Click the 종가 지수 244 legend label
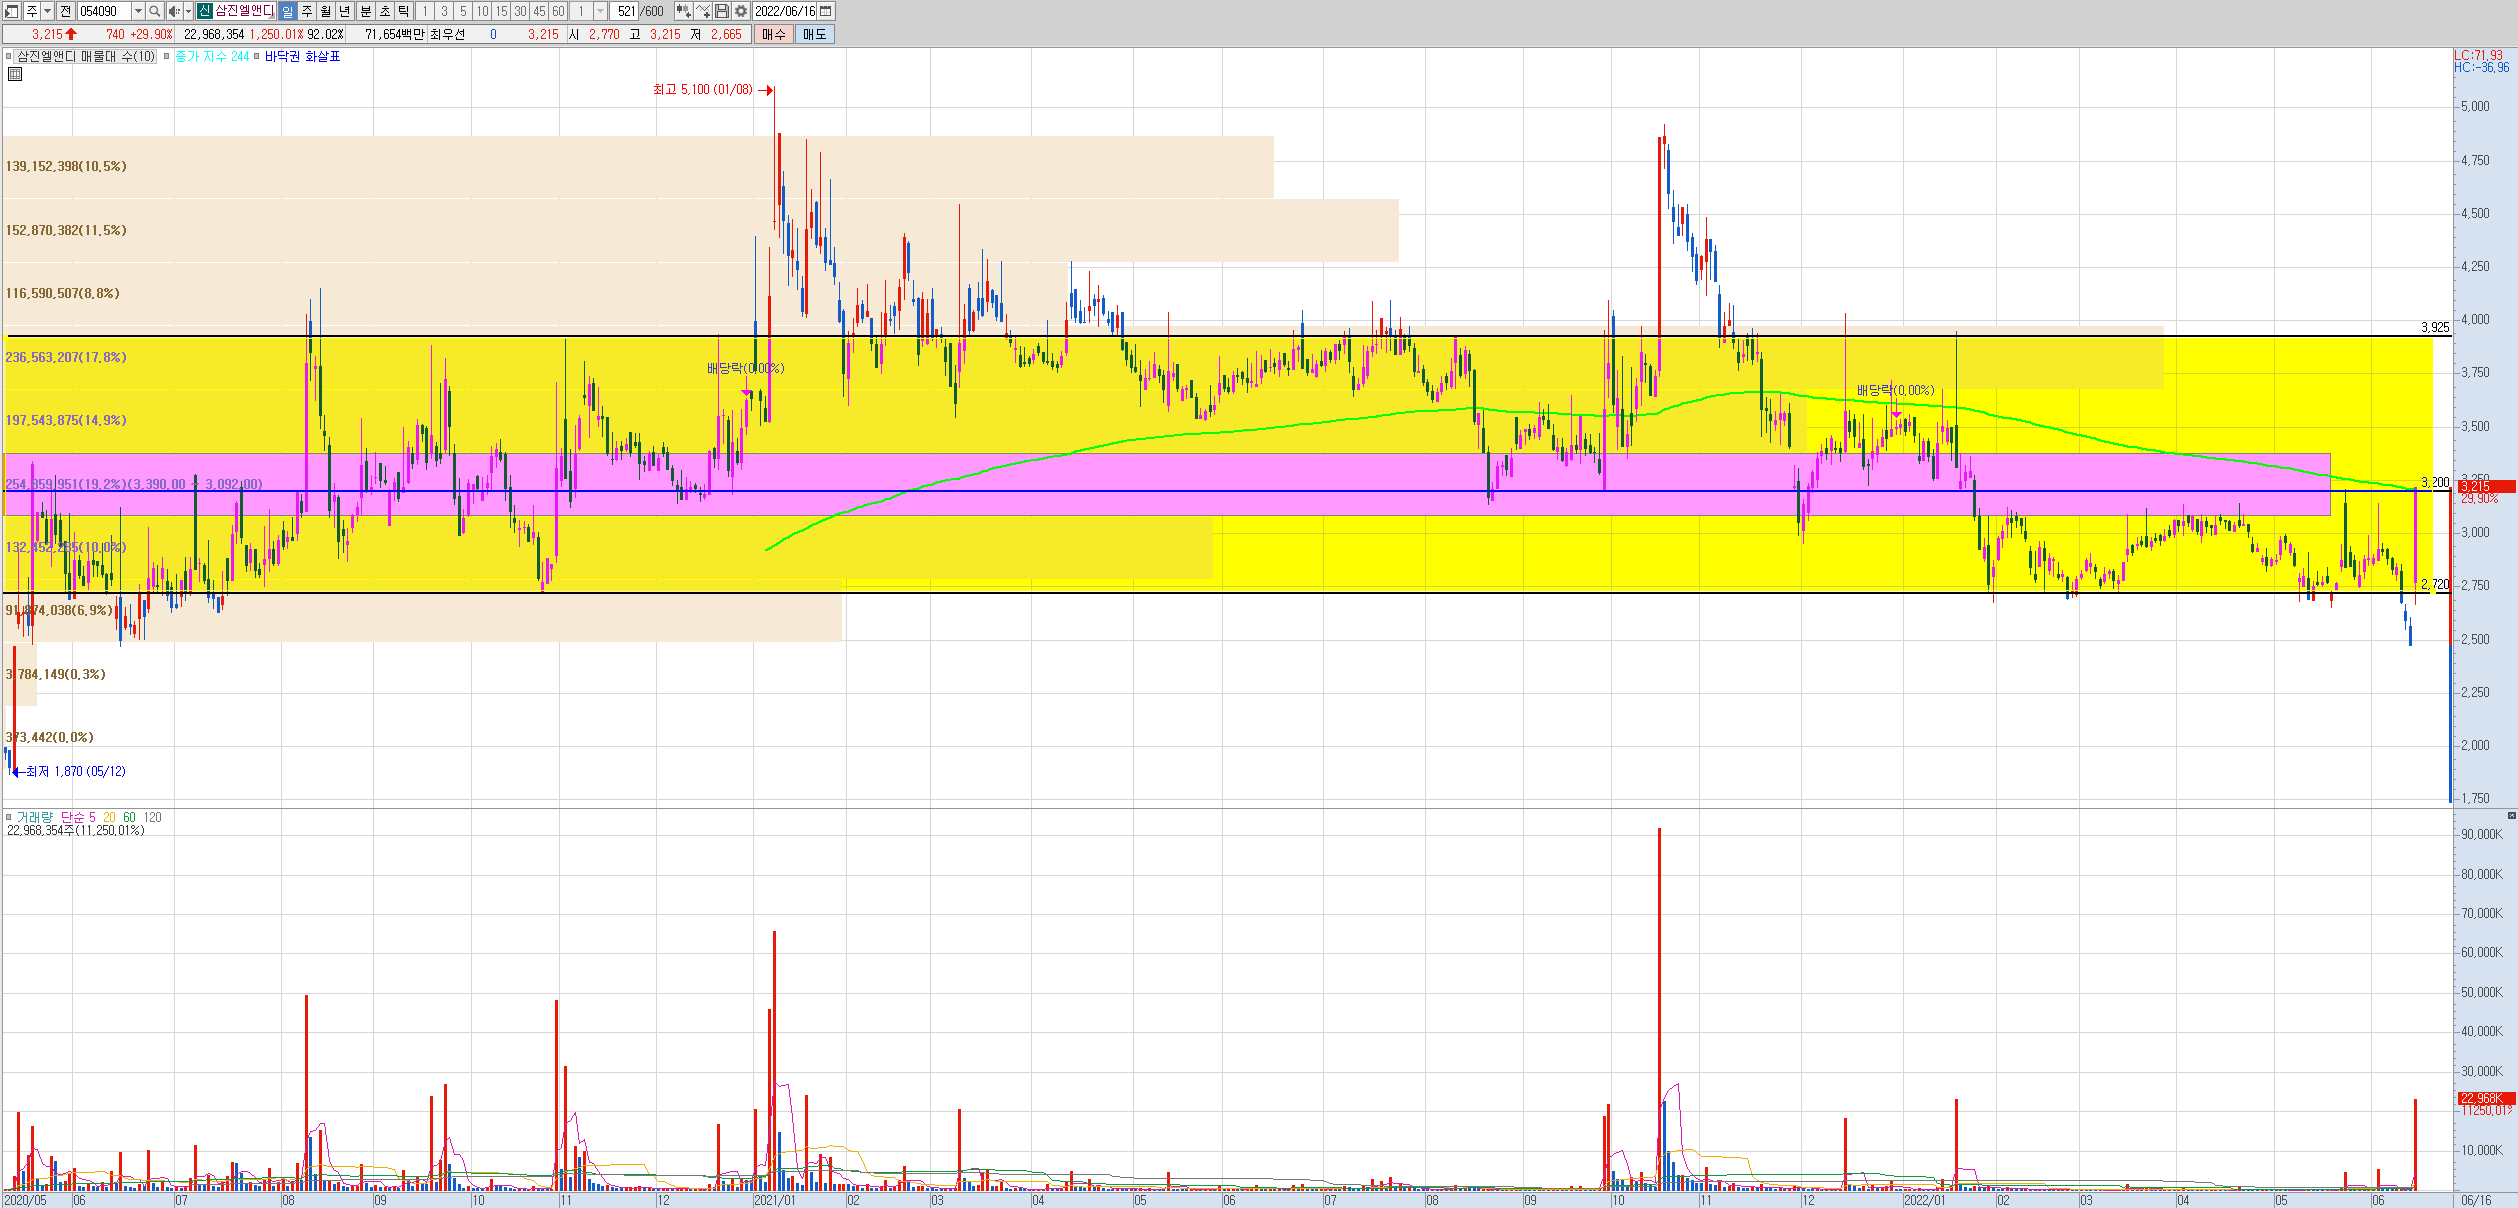 (212, 56)
